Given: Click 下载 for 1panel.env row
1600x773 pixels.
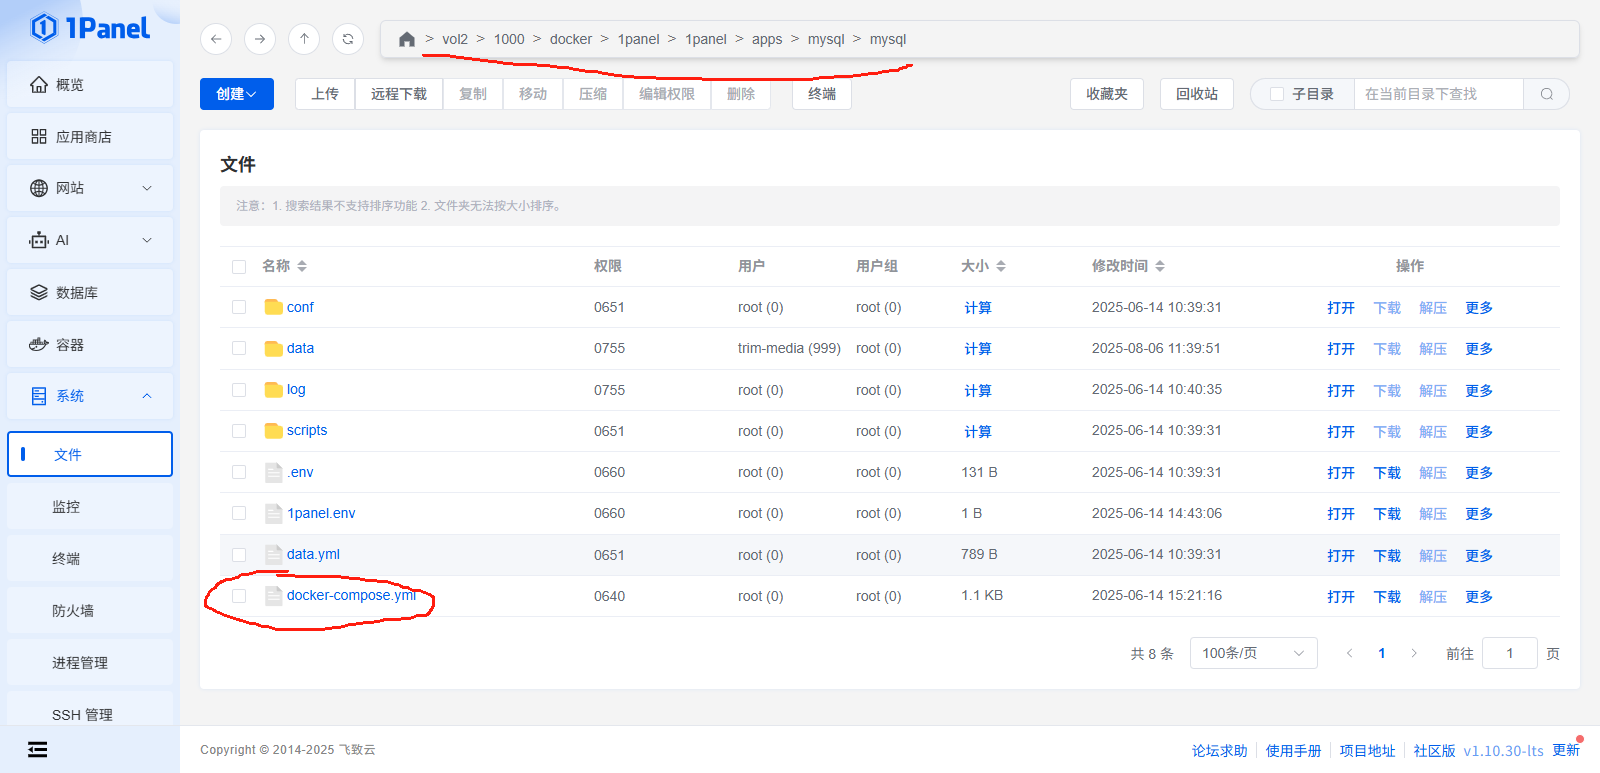Looking at the screenshot, I should [x=1387, y=514].
